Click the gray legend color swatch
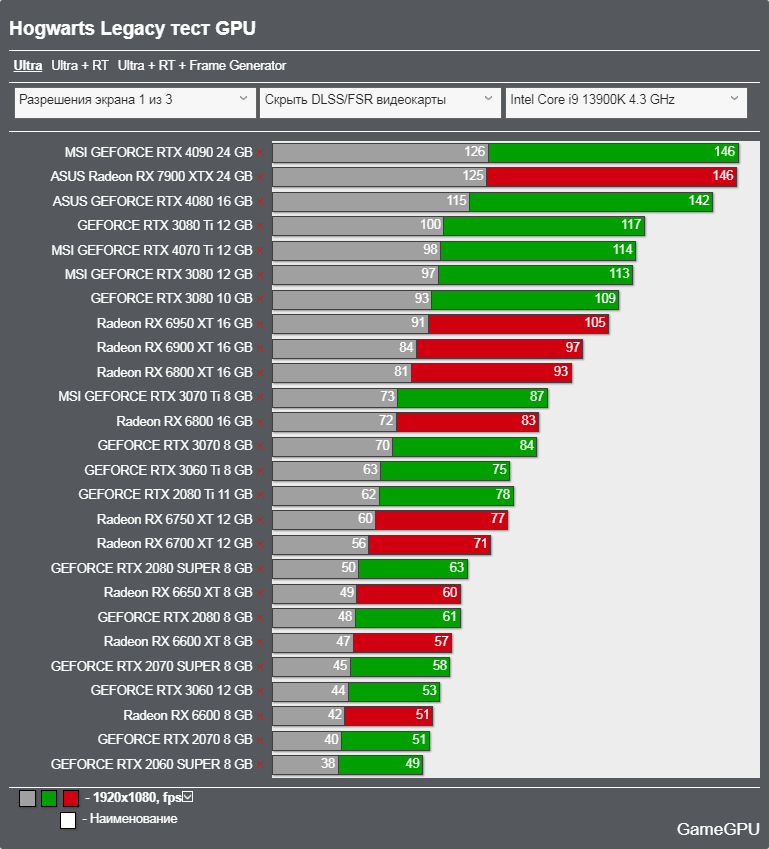 27,798
